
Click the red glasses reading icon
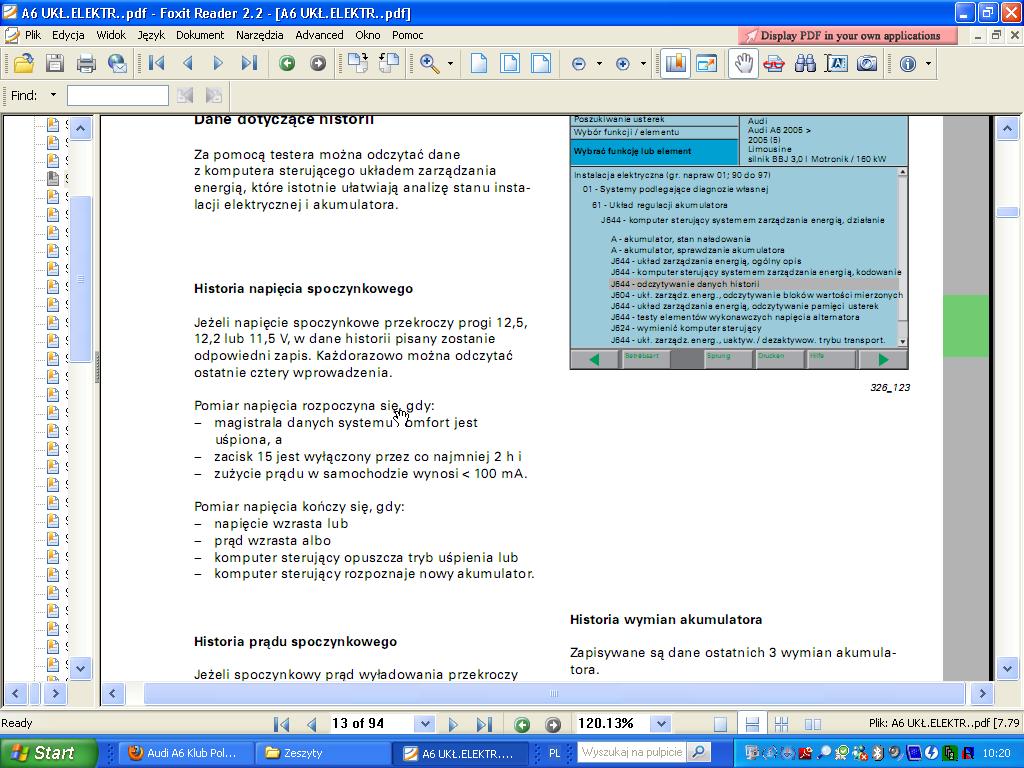point(775,63)
